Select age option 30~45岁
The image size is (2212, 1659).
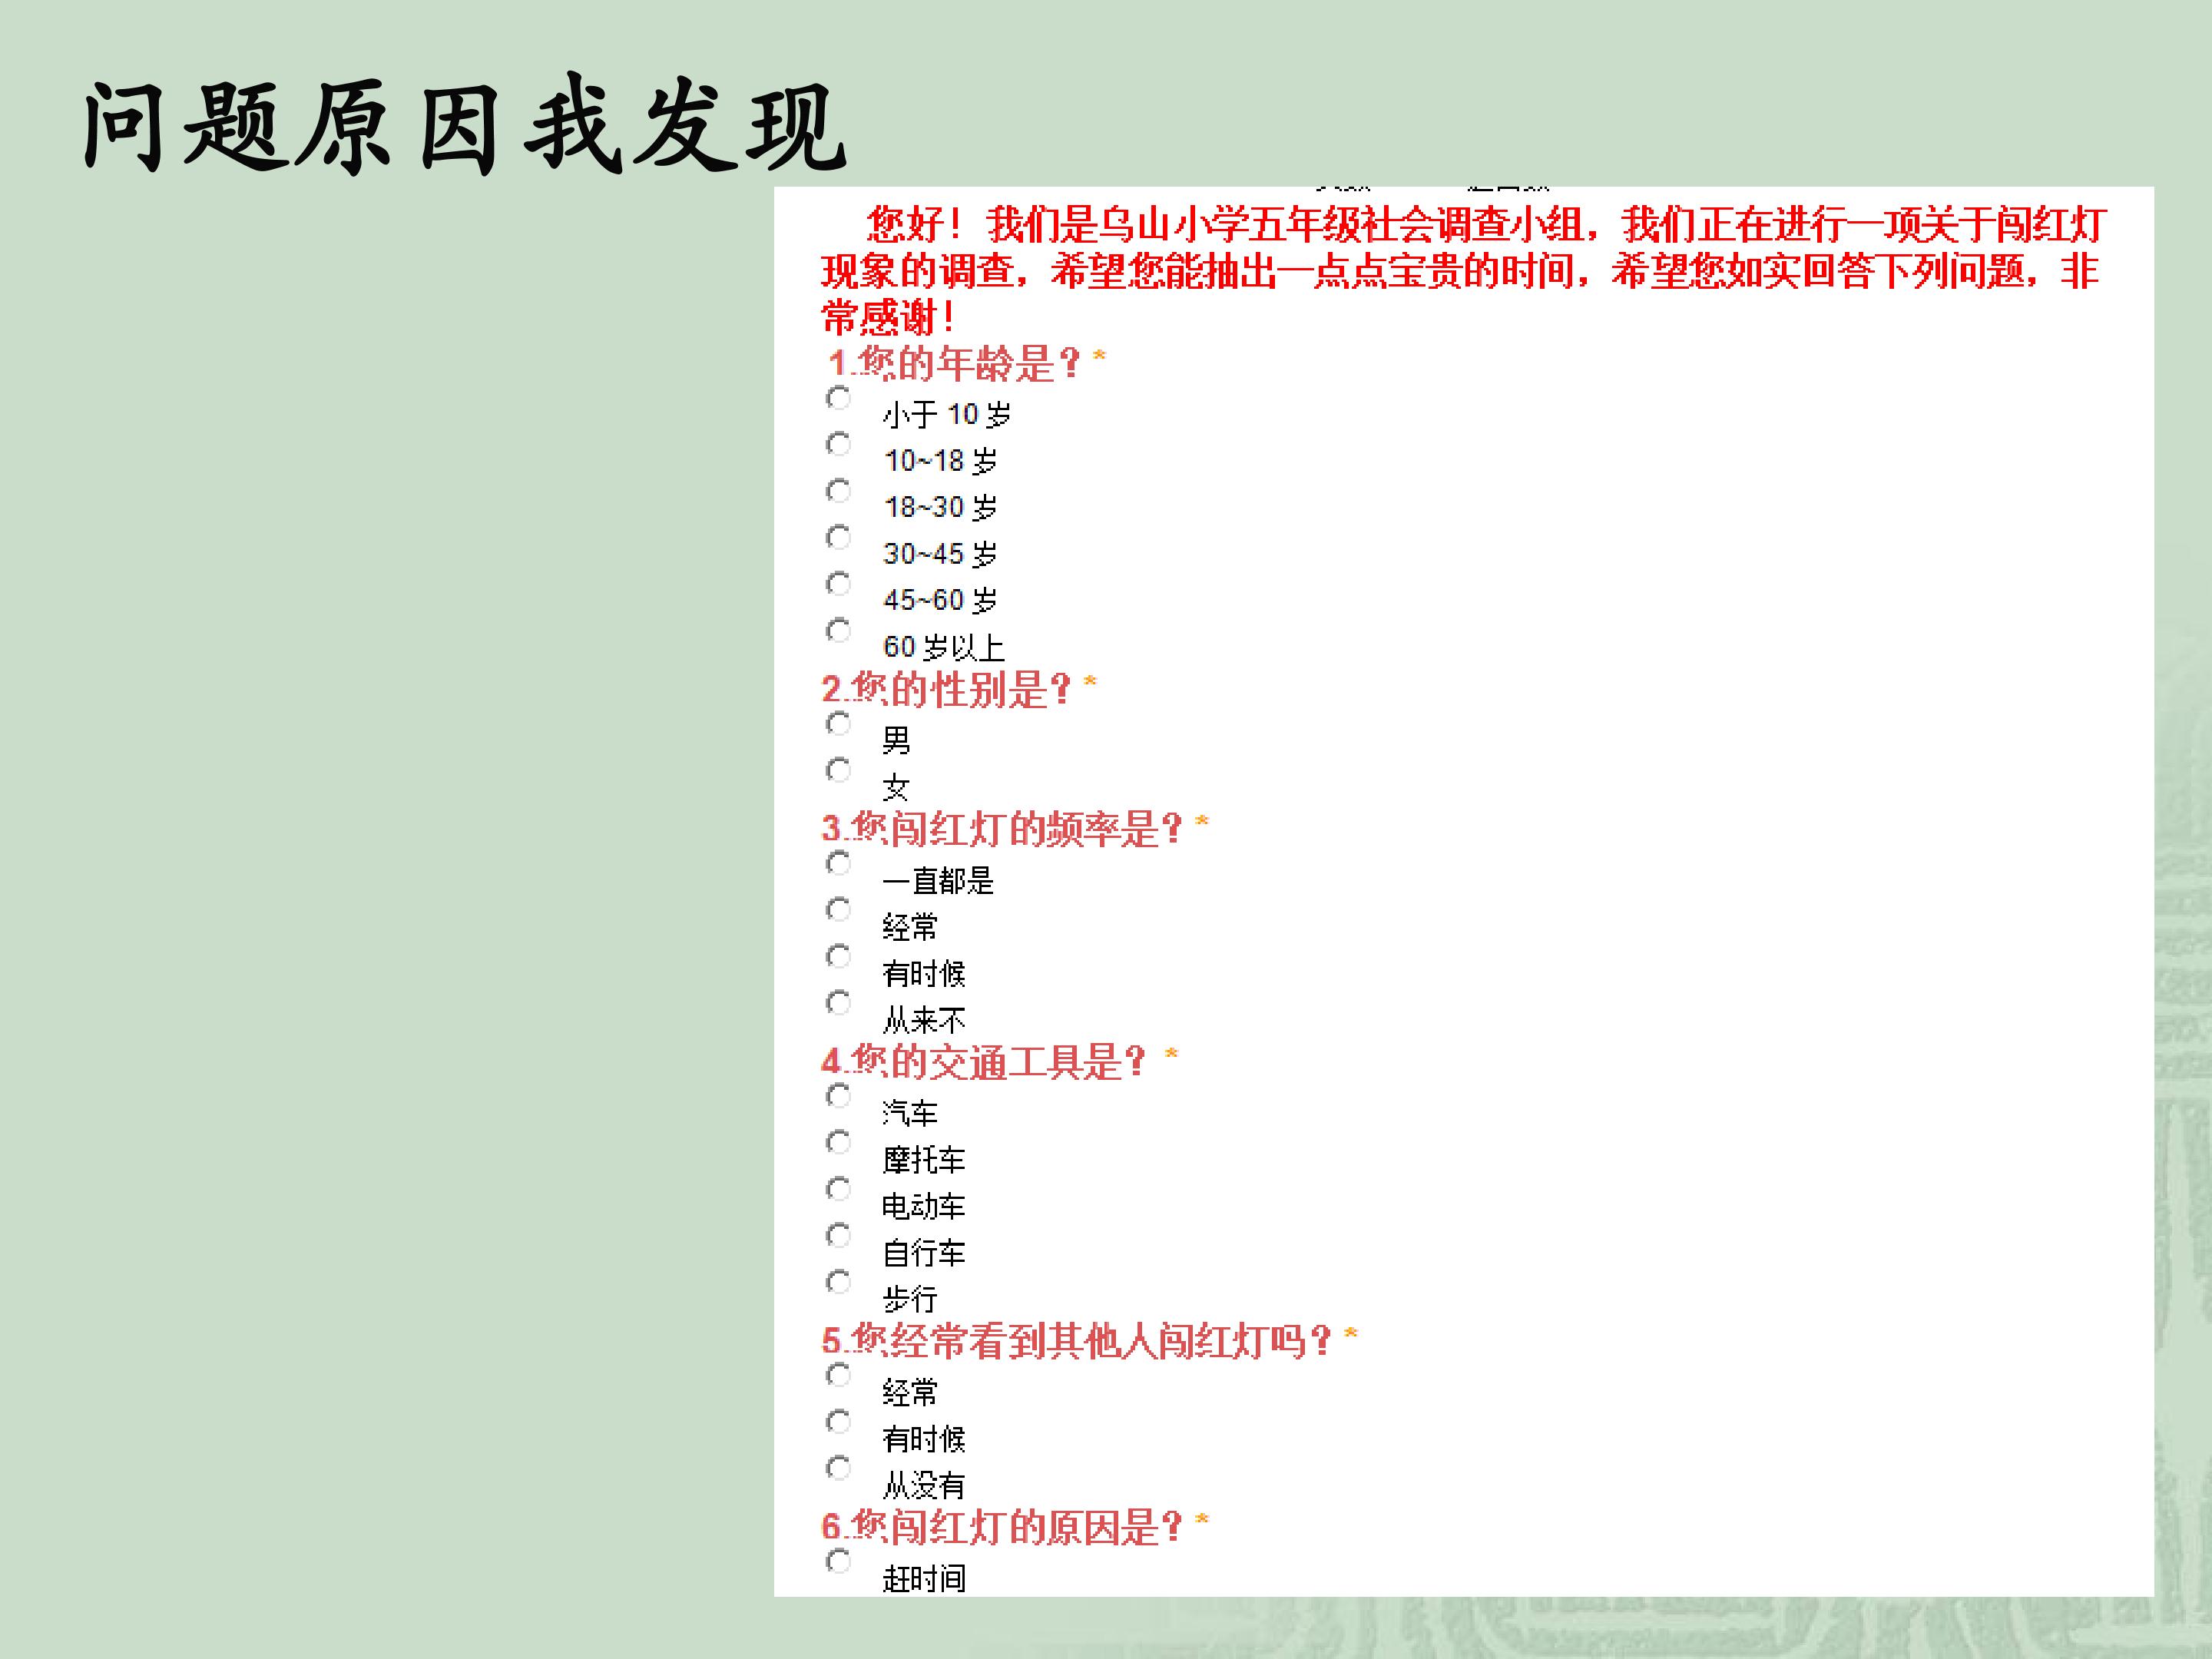click(838, 538)
